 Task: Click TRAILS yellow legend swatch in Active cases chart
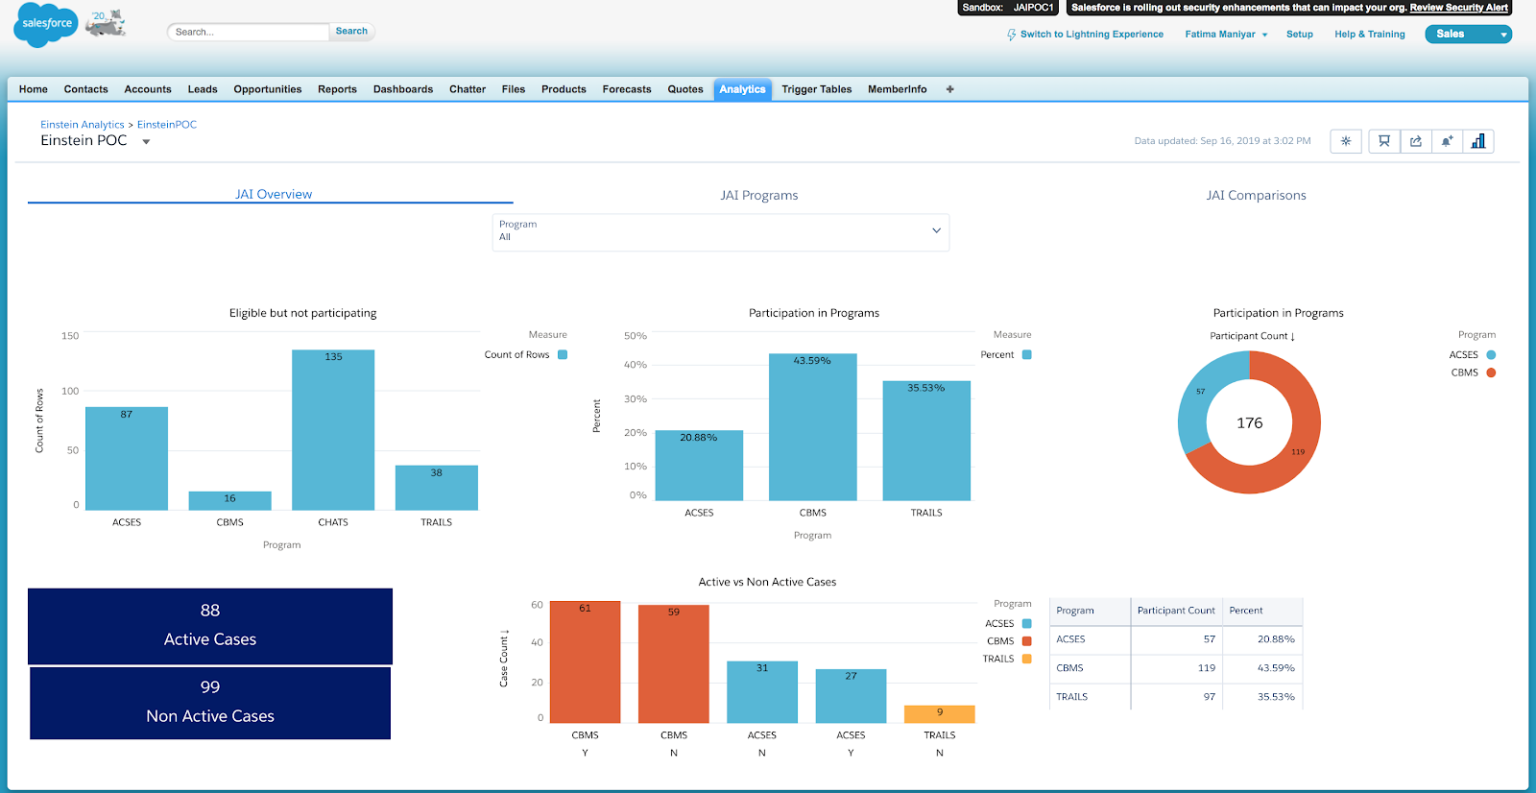(x=1026, y=659)
